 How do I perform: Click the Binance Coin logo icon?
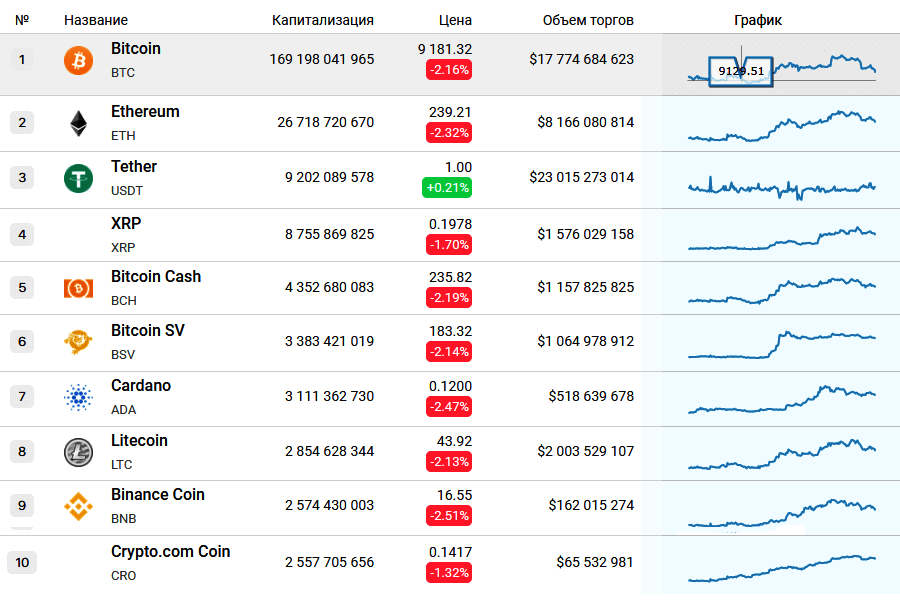[78, 506]
